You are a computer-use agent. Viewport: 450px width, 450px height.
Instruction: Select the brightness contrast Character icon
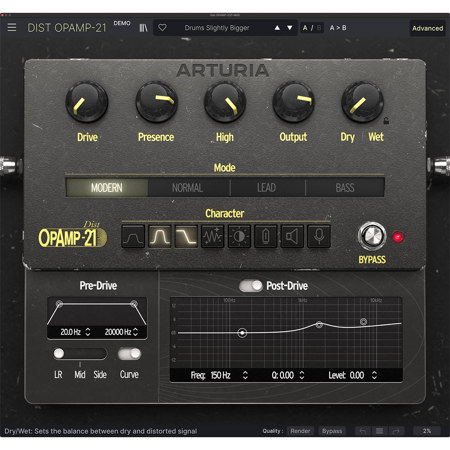[x=239, y=236]
